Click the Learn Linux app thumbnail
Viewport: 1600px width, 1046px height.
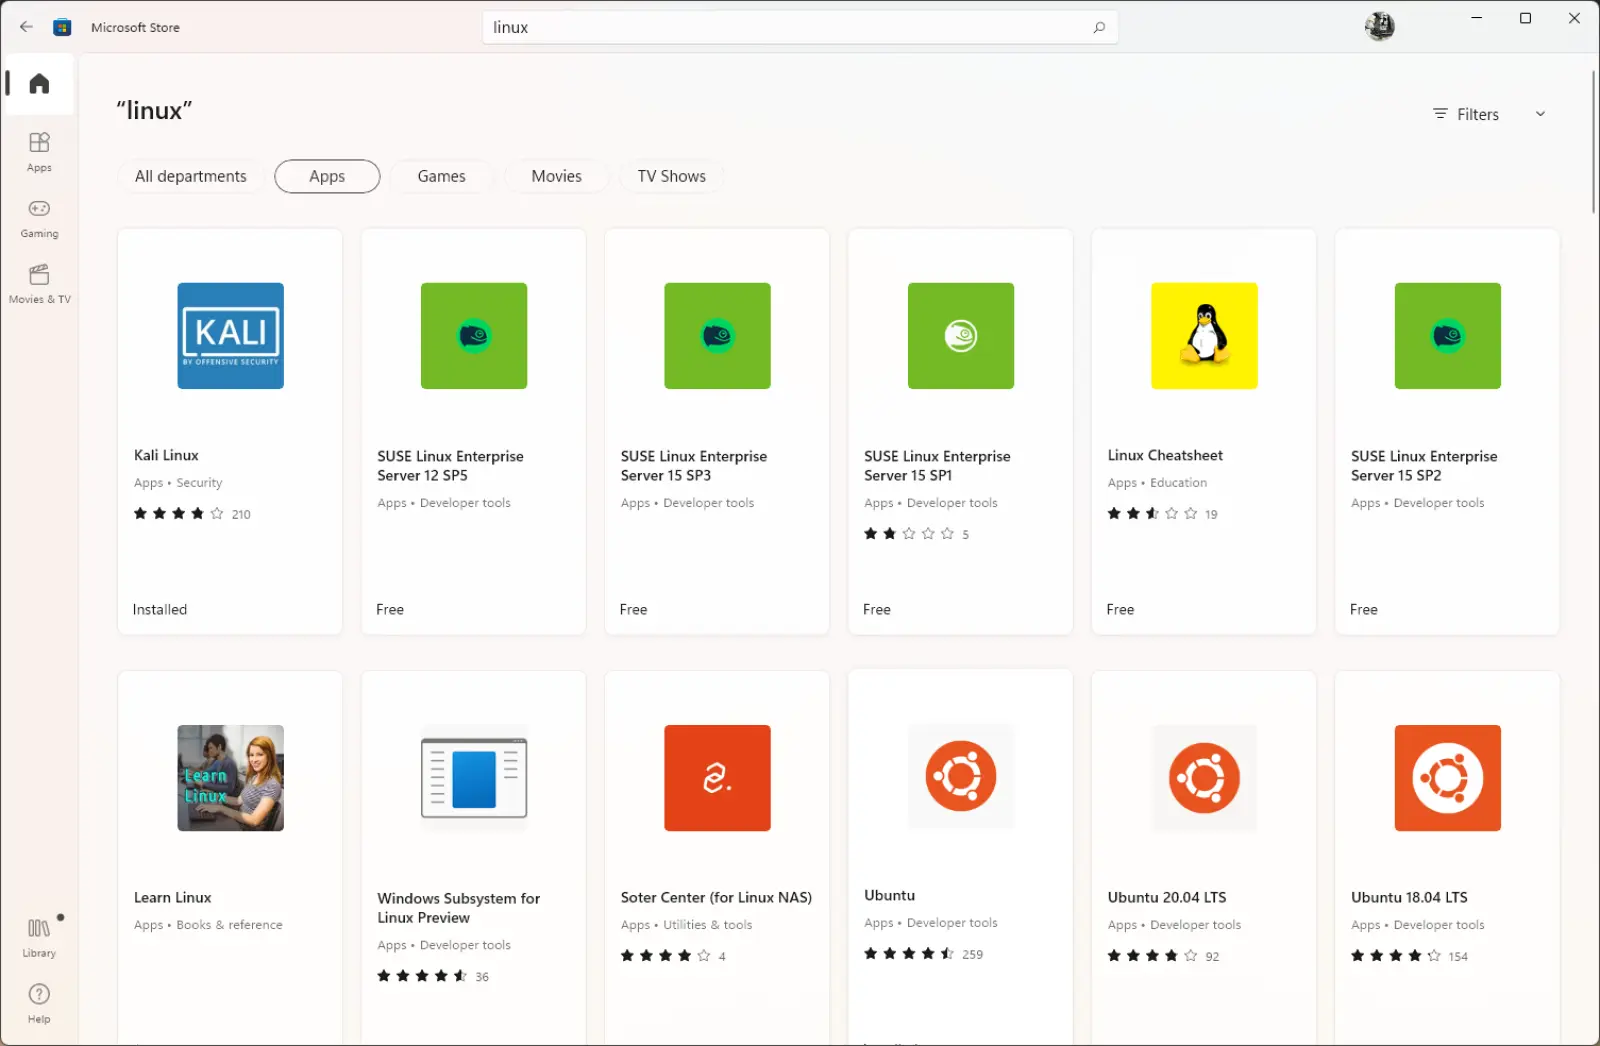[x=230, y=778]
